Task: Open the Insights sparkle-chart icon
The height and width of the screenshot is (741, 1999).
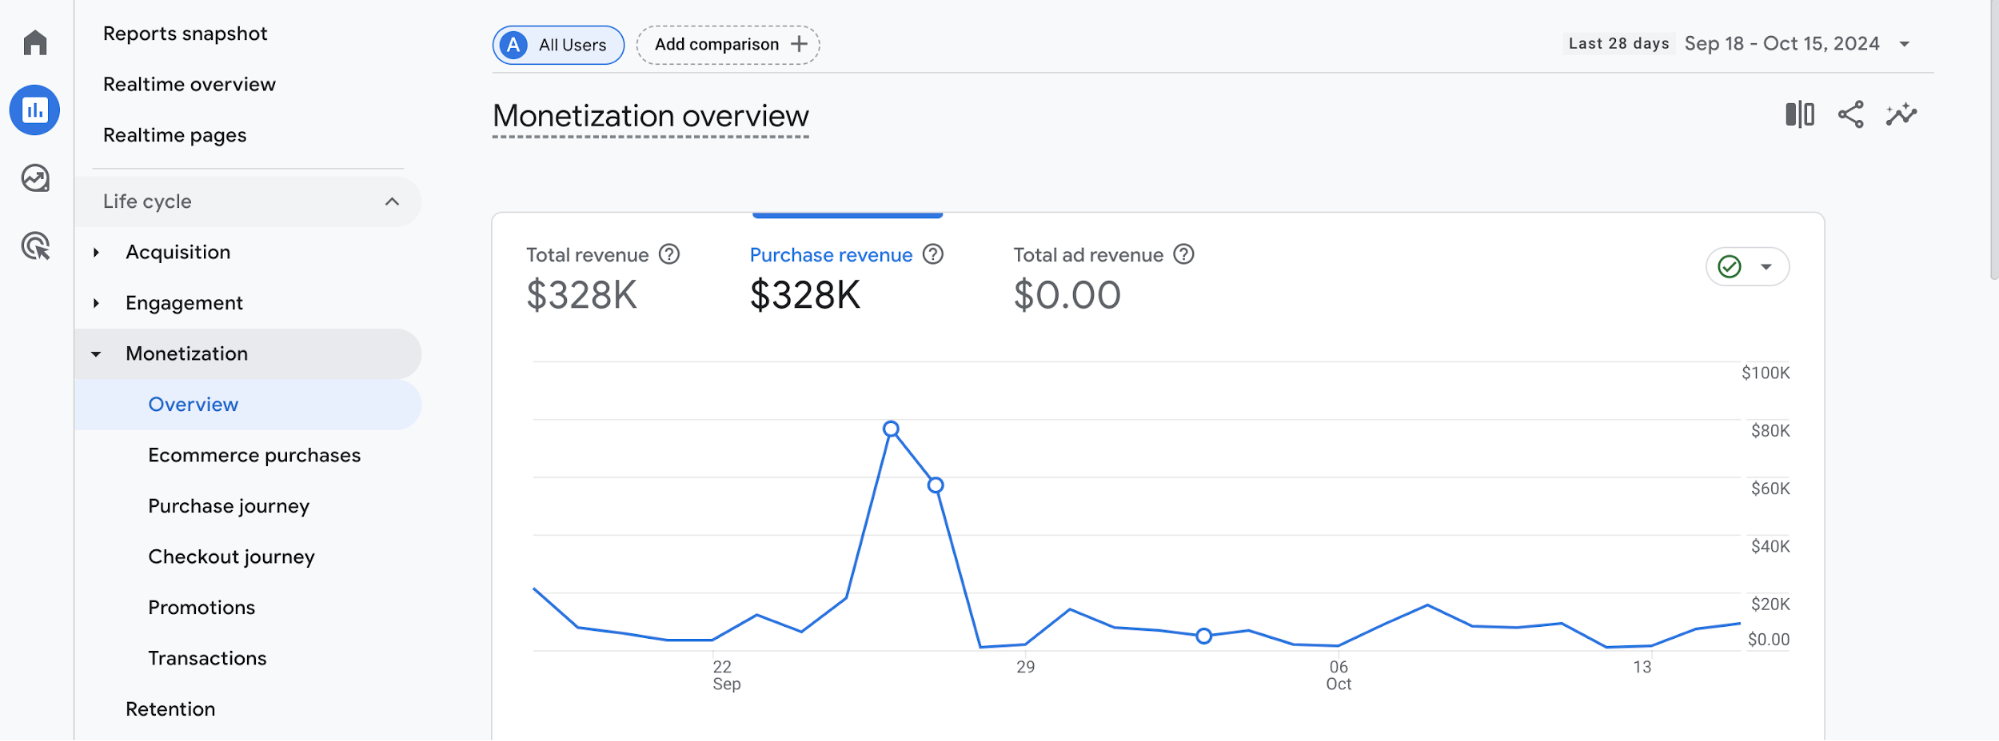Action: pos(1902,114)
